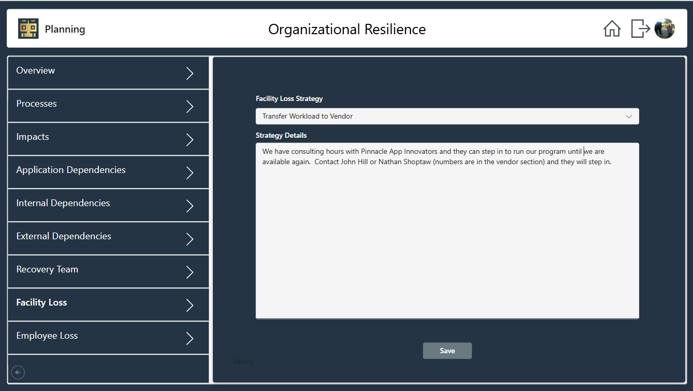693x391 pixels.
Task: Open the Processes section
Action: pyautogui.click(x=108, y=106)
